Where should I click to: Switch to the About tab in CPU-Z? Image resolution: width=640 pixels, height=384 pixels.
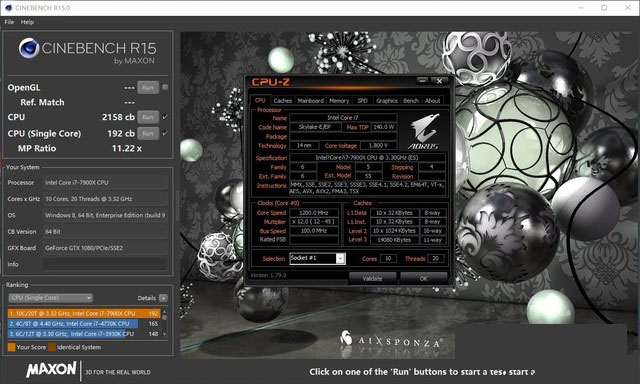point(432,100)
